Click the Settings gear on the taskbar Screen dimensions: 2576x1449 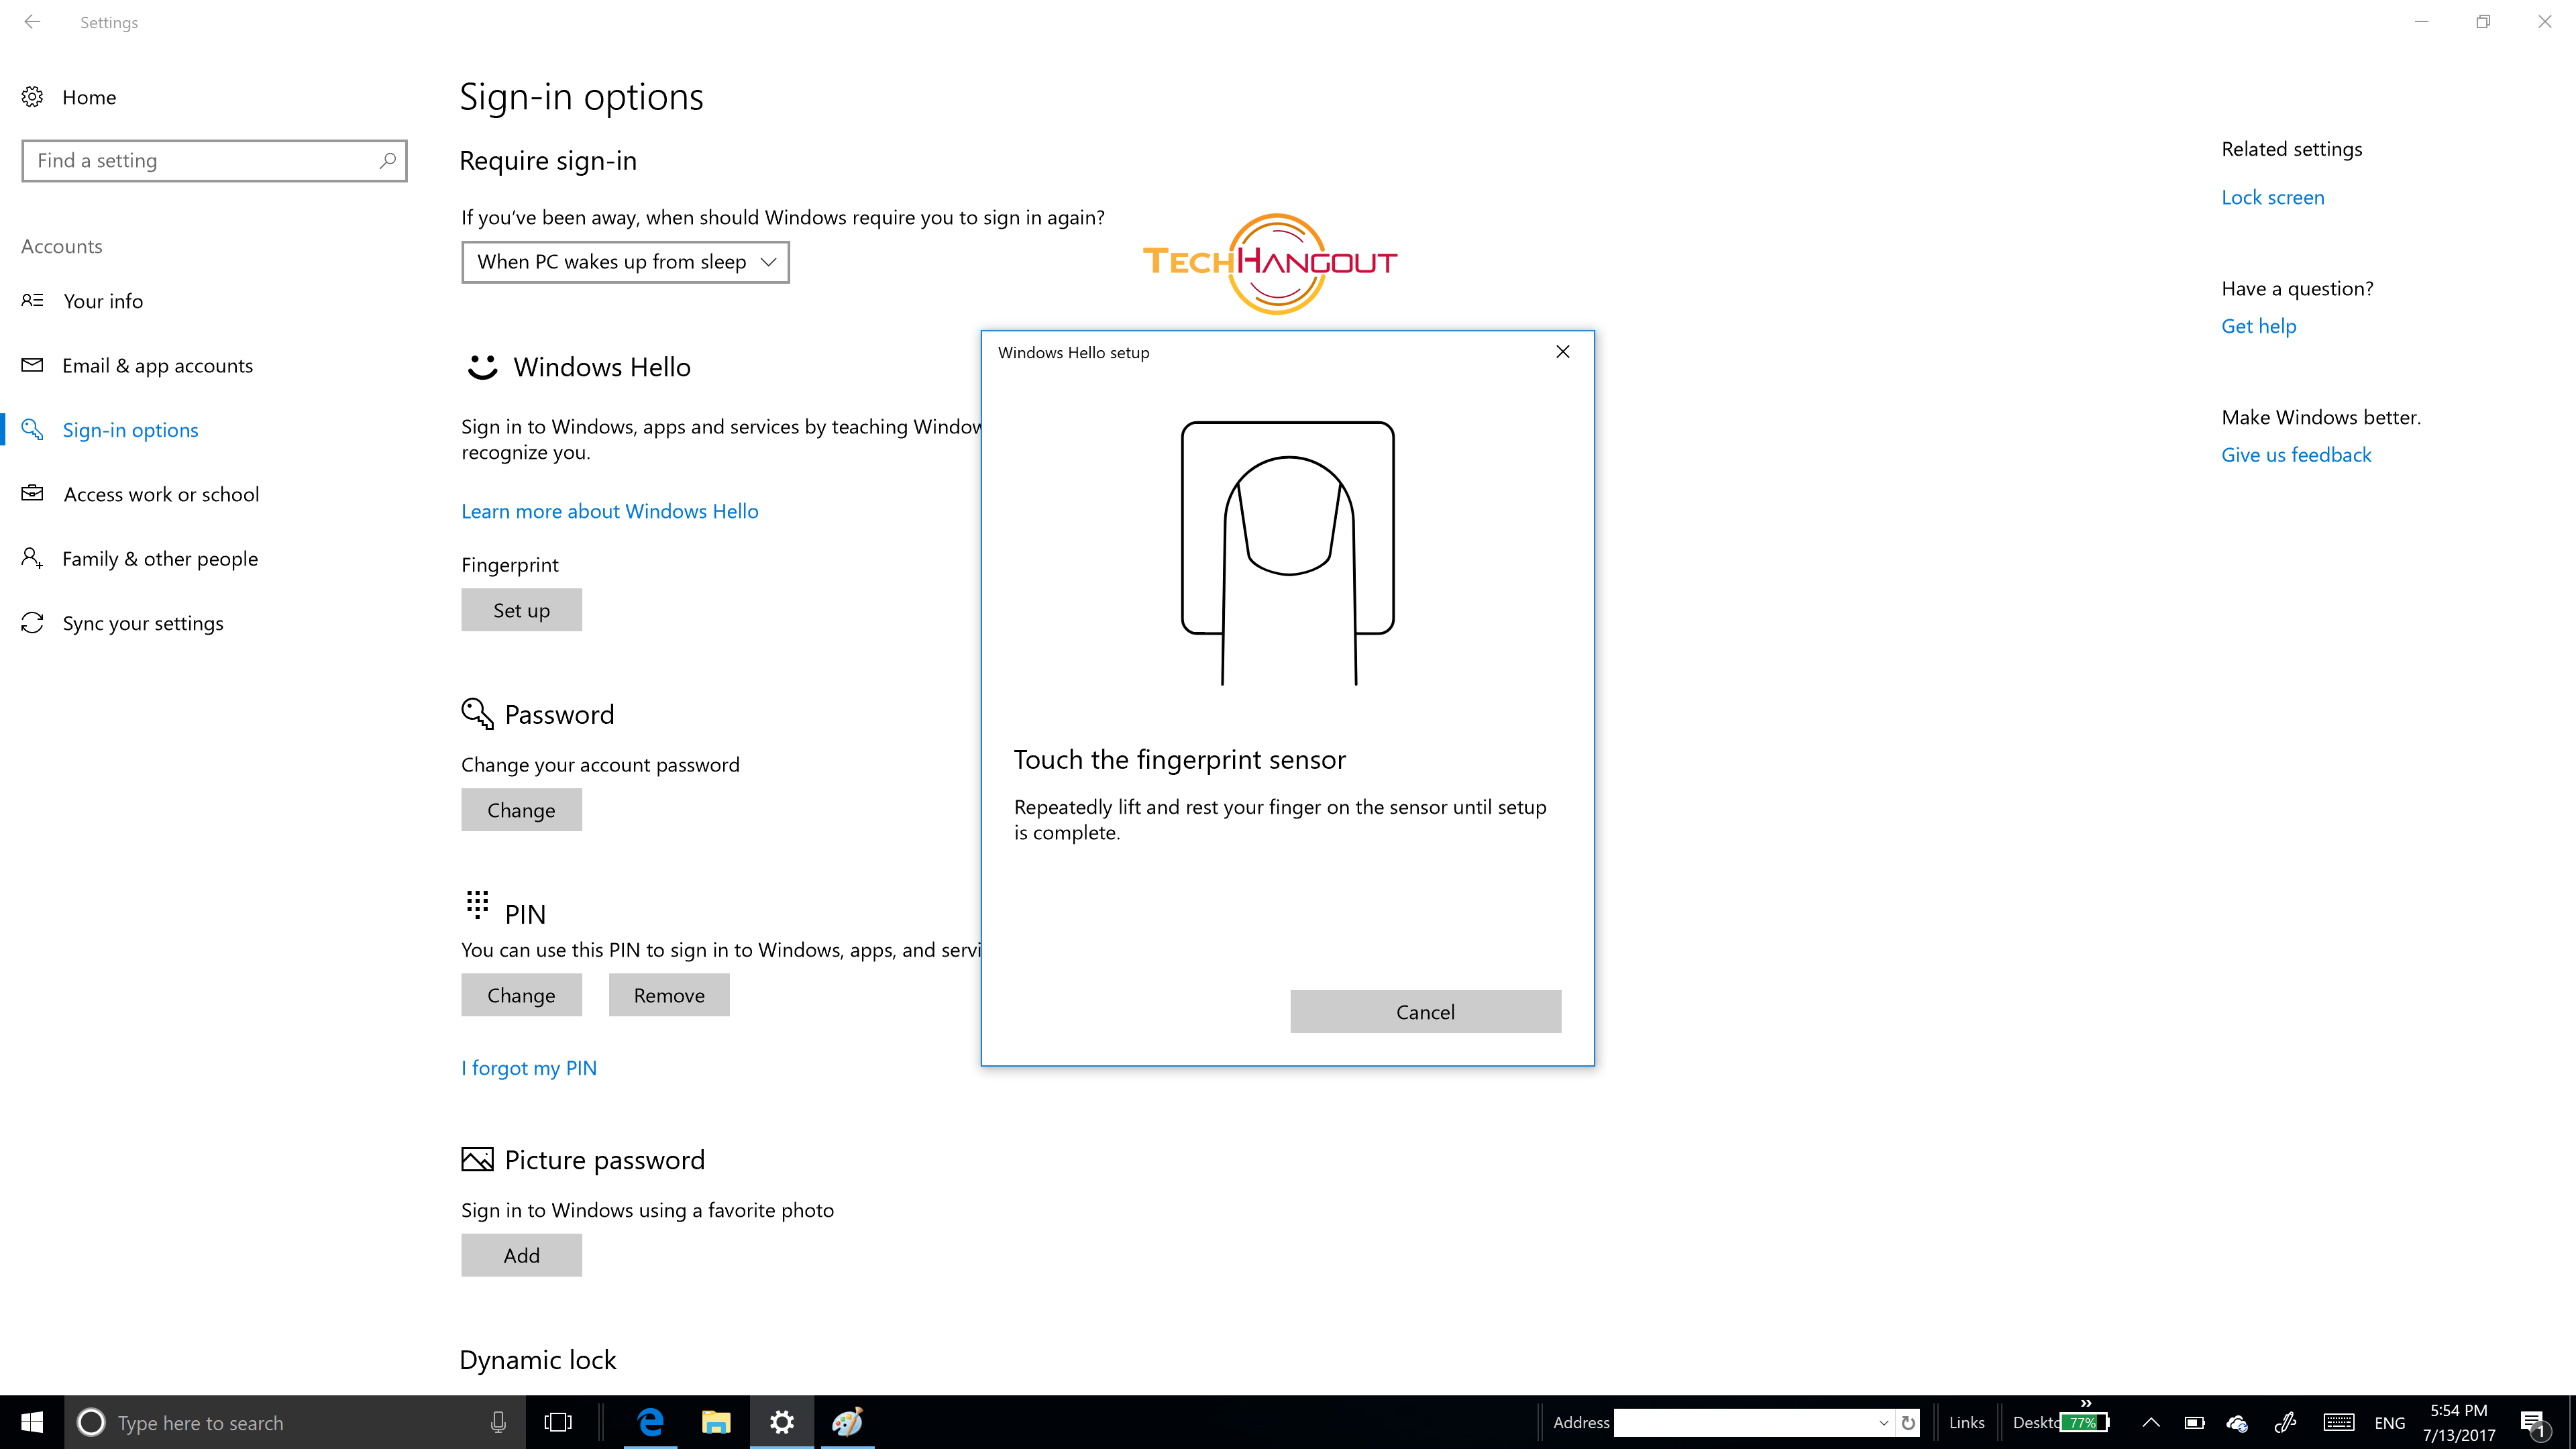coord(782,1422)
